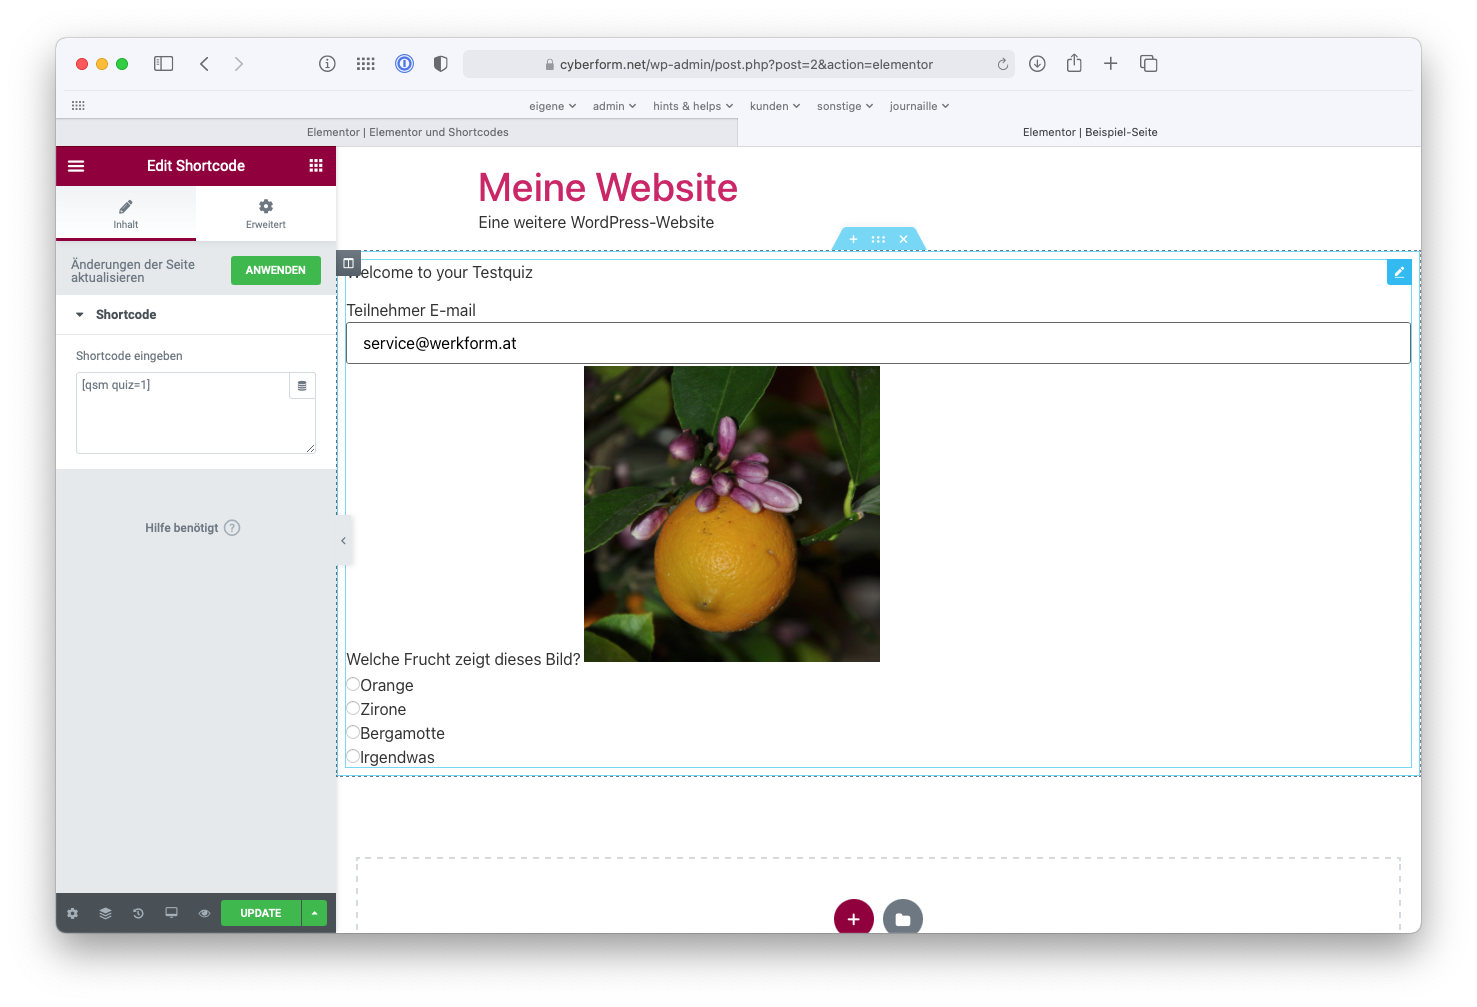Open the Elementor hamburger menu
The height and width of the screenshot is (1007, 1477).
pyautogui.click(x=76, y=166)
